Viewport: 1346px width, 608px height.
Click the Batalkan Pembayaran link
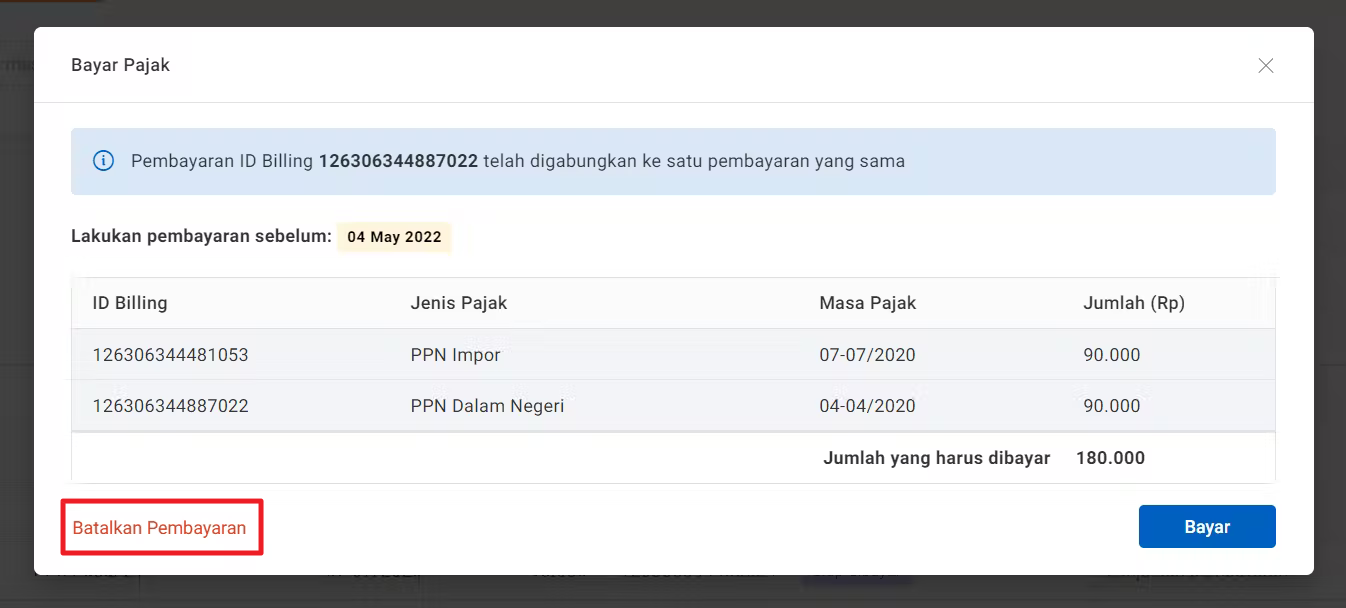point(159,528)
